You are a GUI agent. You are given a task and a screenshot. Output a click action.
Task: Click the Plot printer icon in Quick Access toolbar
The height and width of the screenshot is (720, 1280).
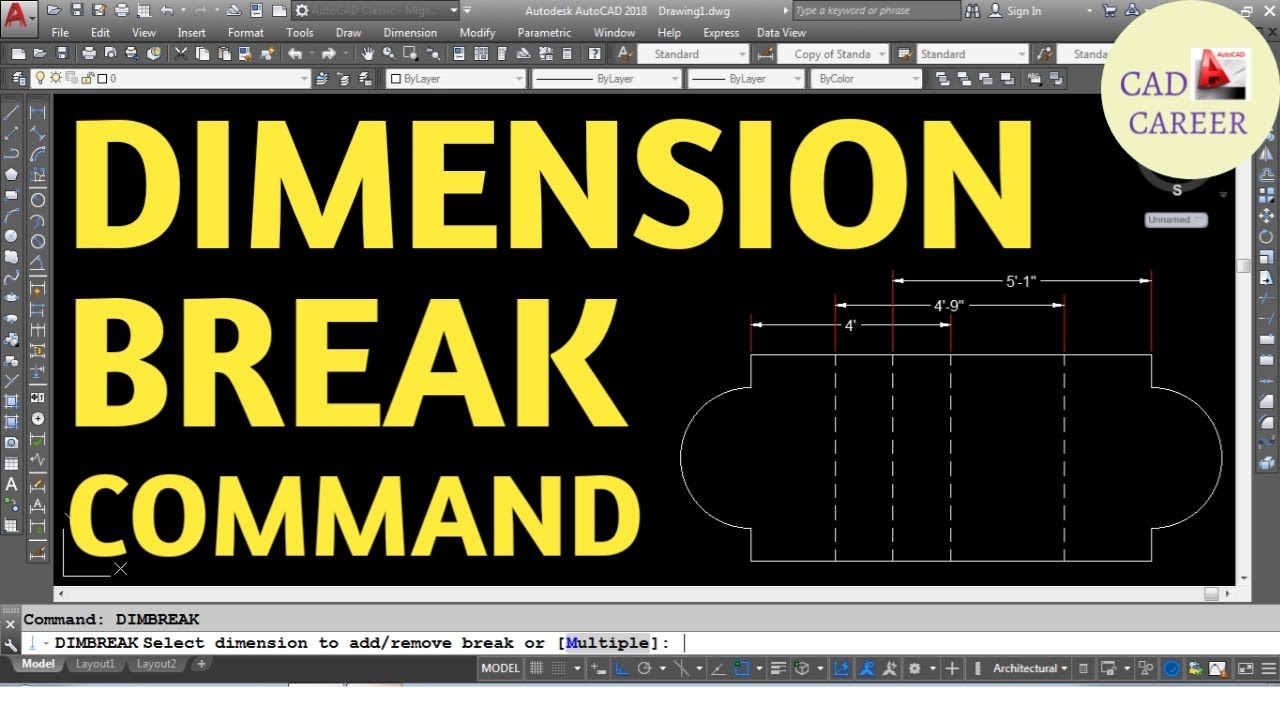[x=121, y=11]
